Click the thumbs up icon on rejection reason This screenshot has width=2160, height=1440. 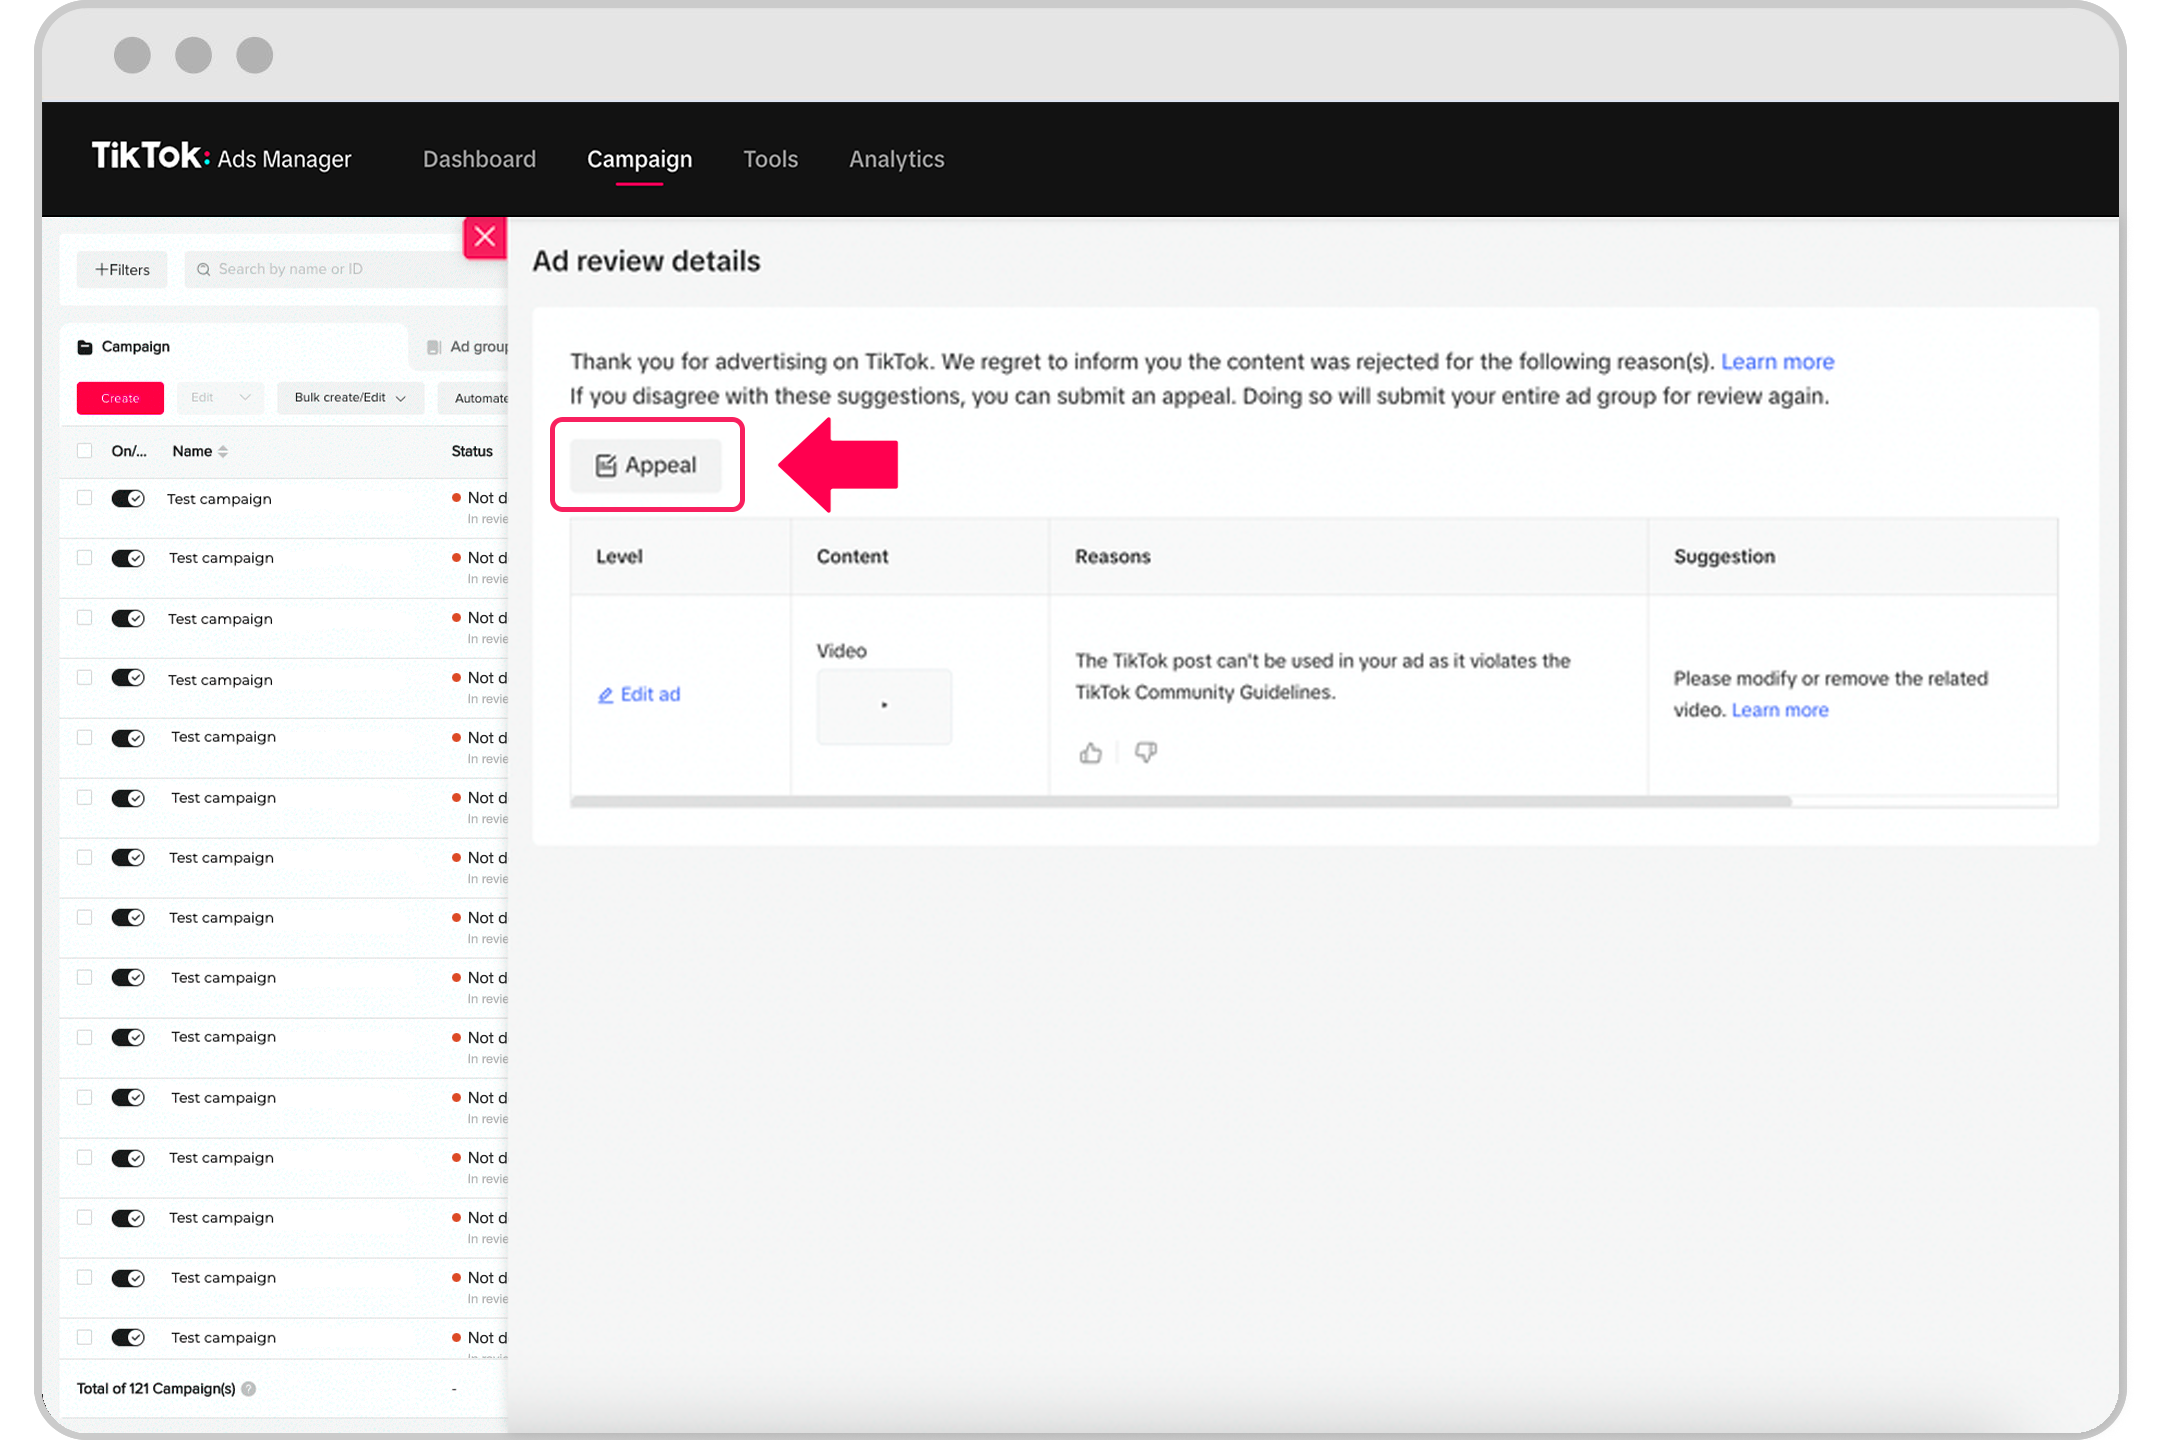click(1090, 752)
